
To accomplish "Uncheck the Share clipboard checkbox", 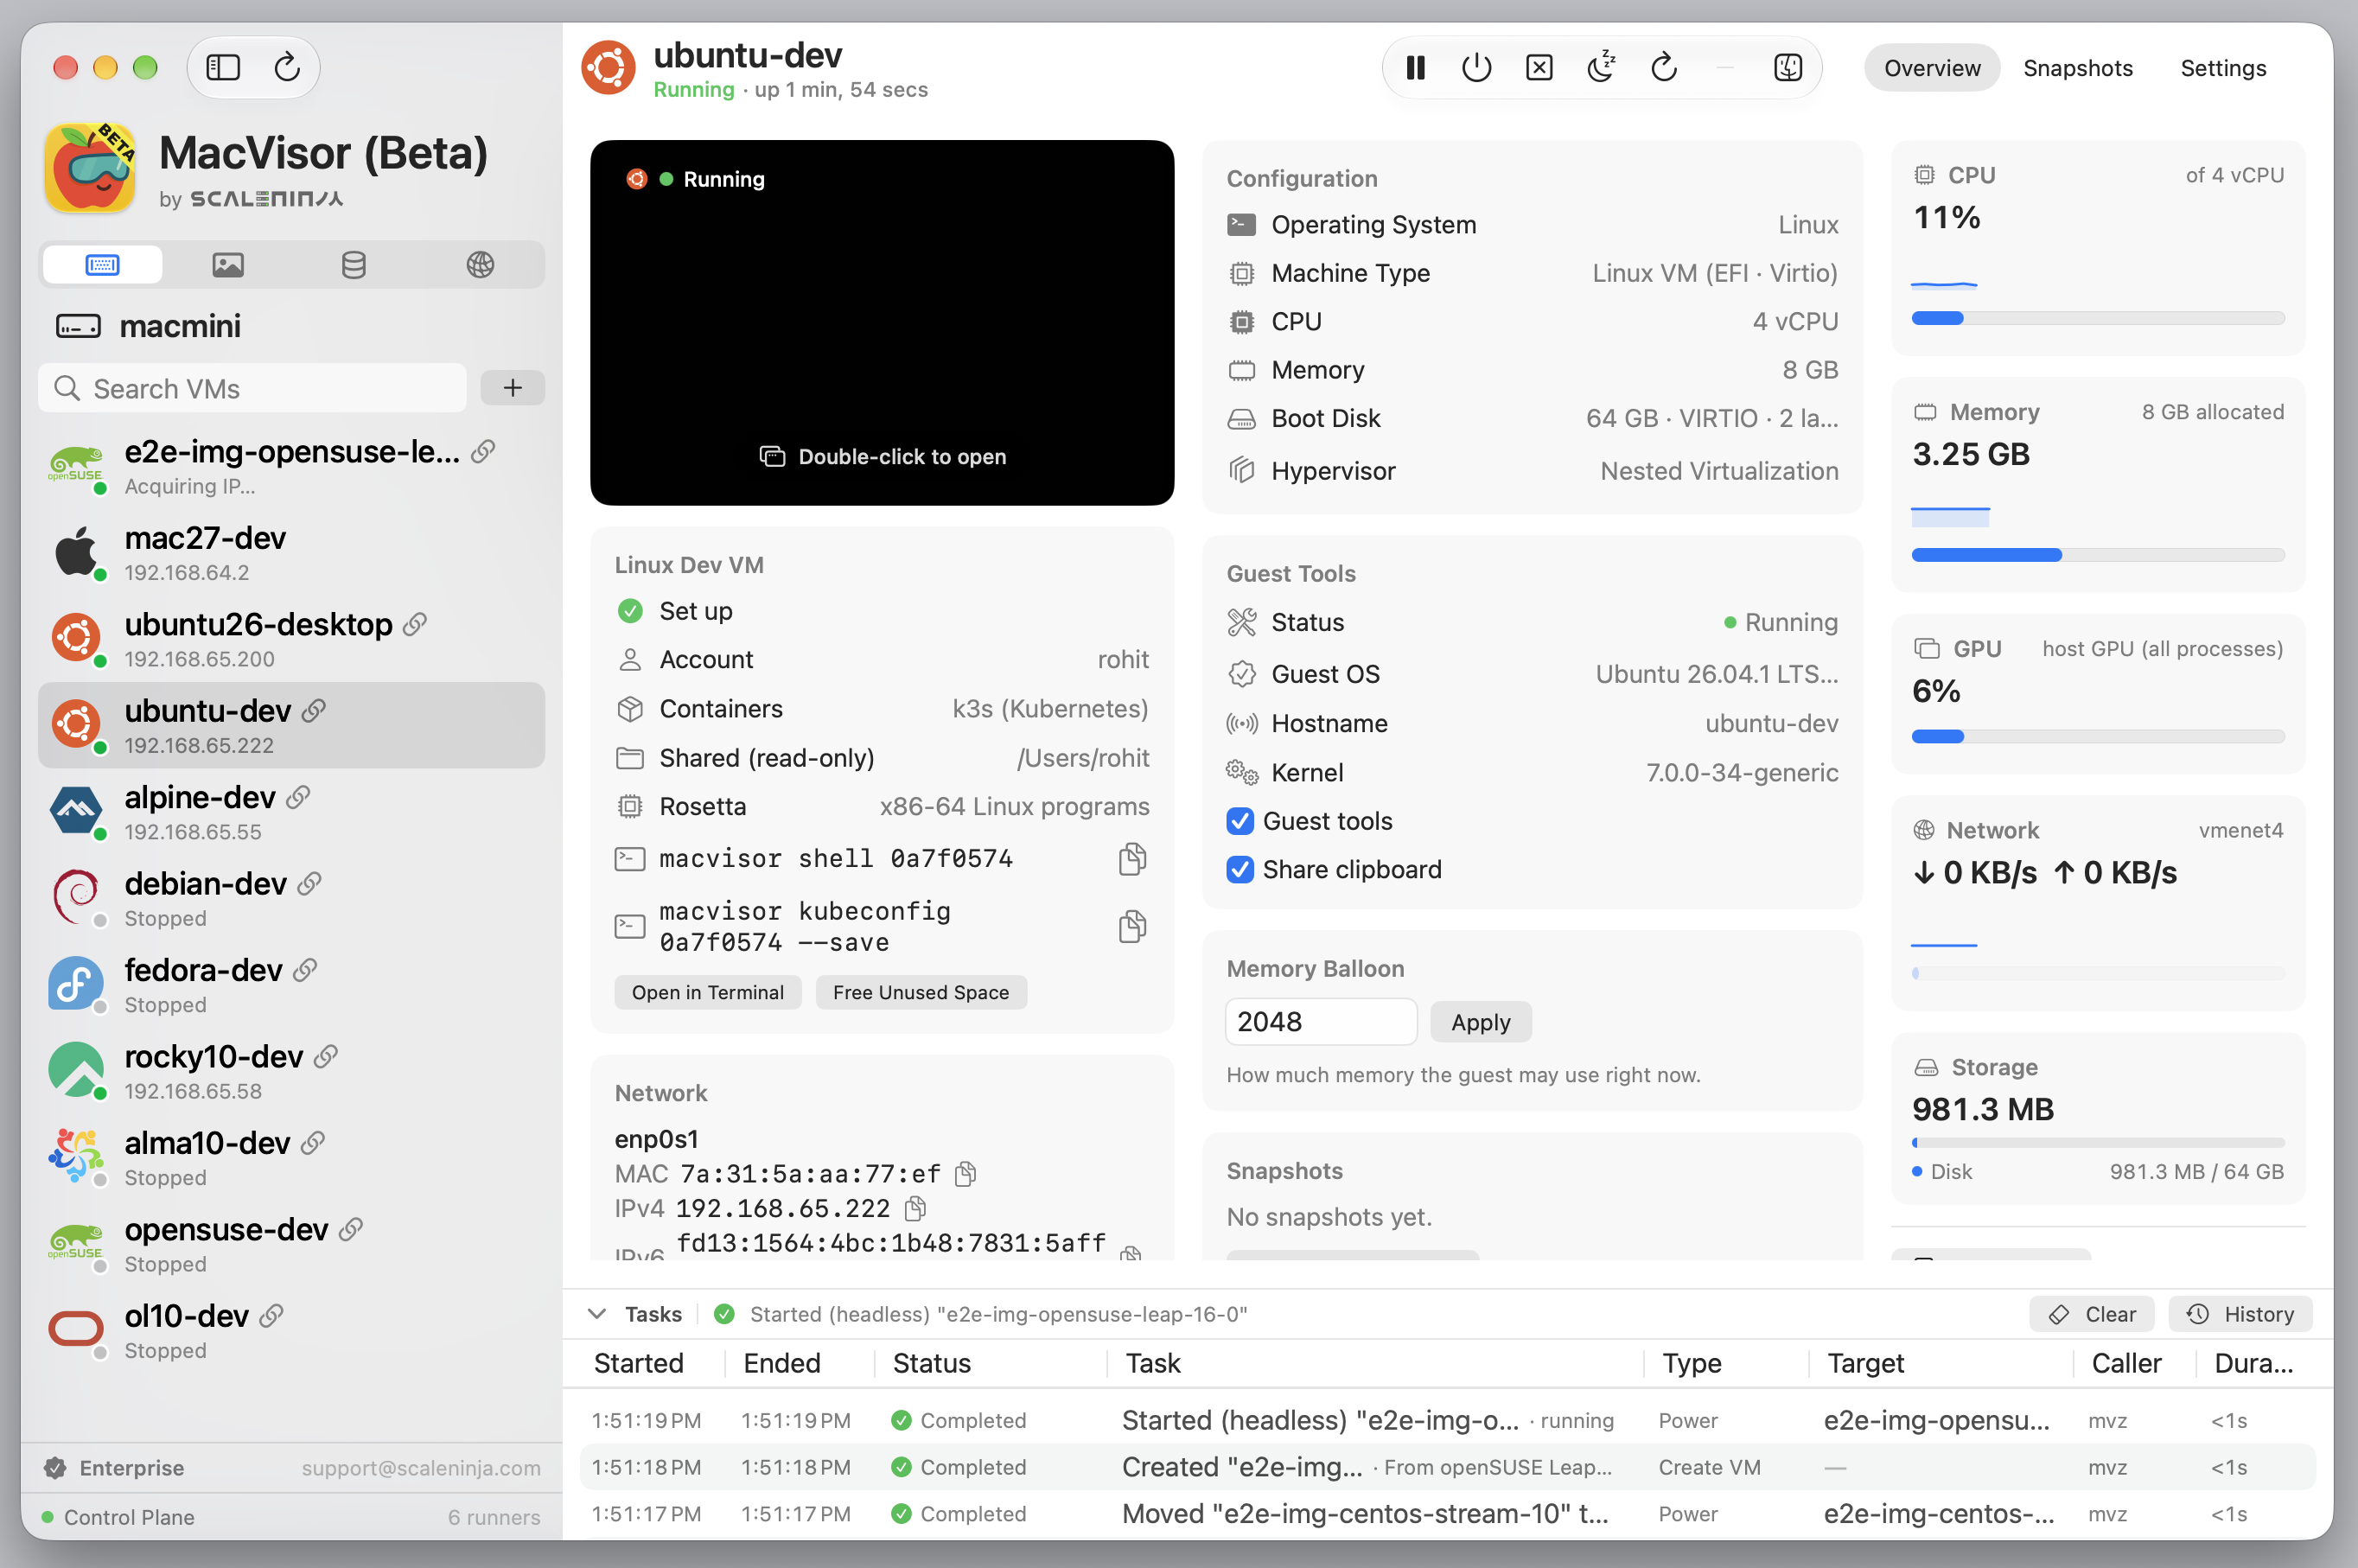I will 1240,870.
